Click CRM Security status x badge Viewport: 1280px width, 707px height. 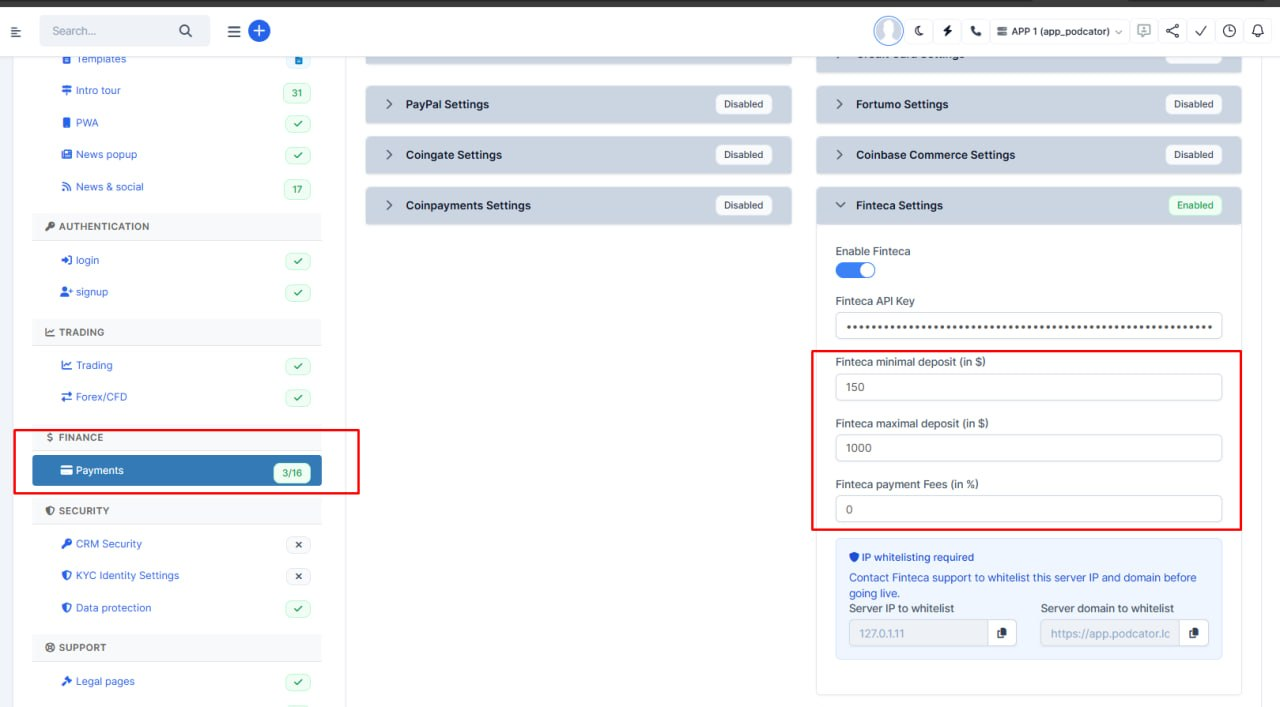[298, 545]
